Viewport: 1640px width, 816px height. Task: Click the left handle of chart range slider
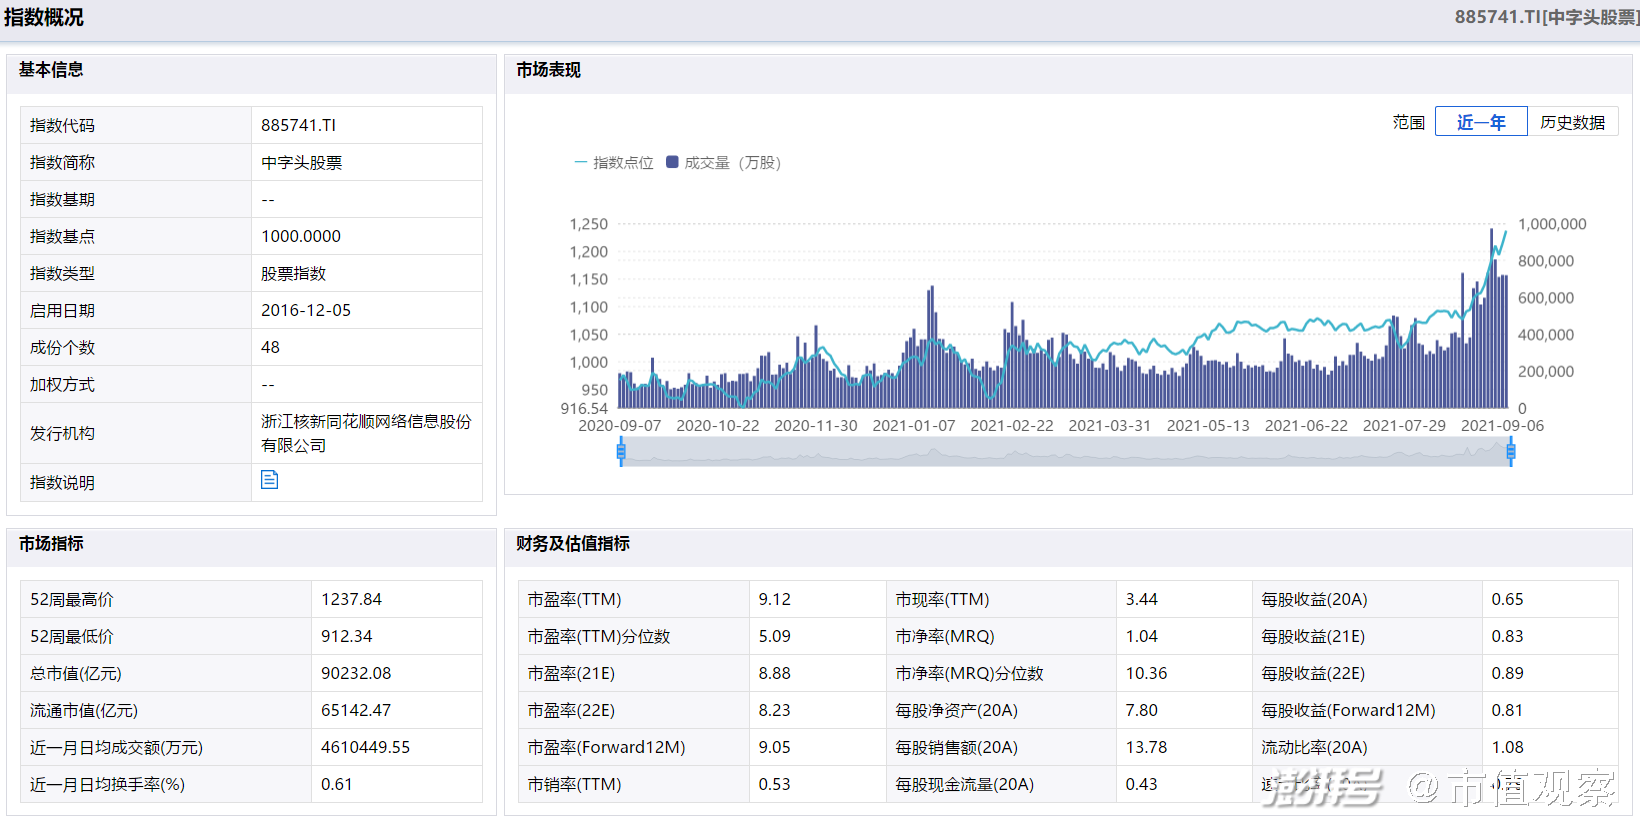(621, 452)
